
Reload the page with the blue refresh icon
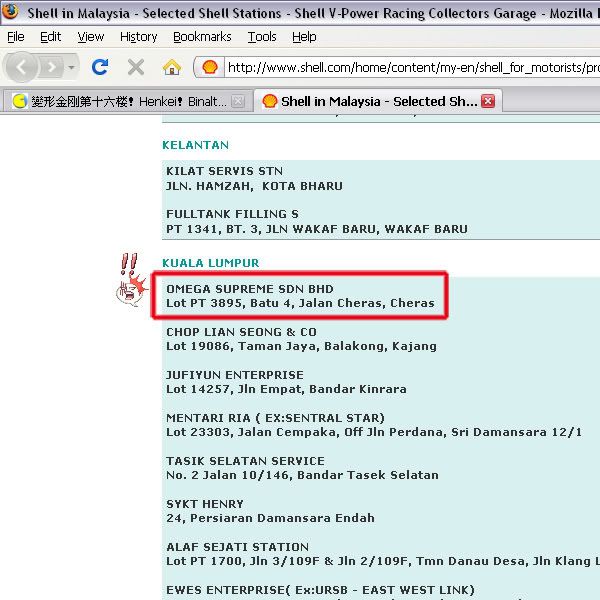click(x=100, y=67)
